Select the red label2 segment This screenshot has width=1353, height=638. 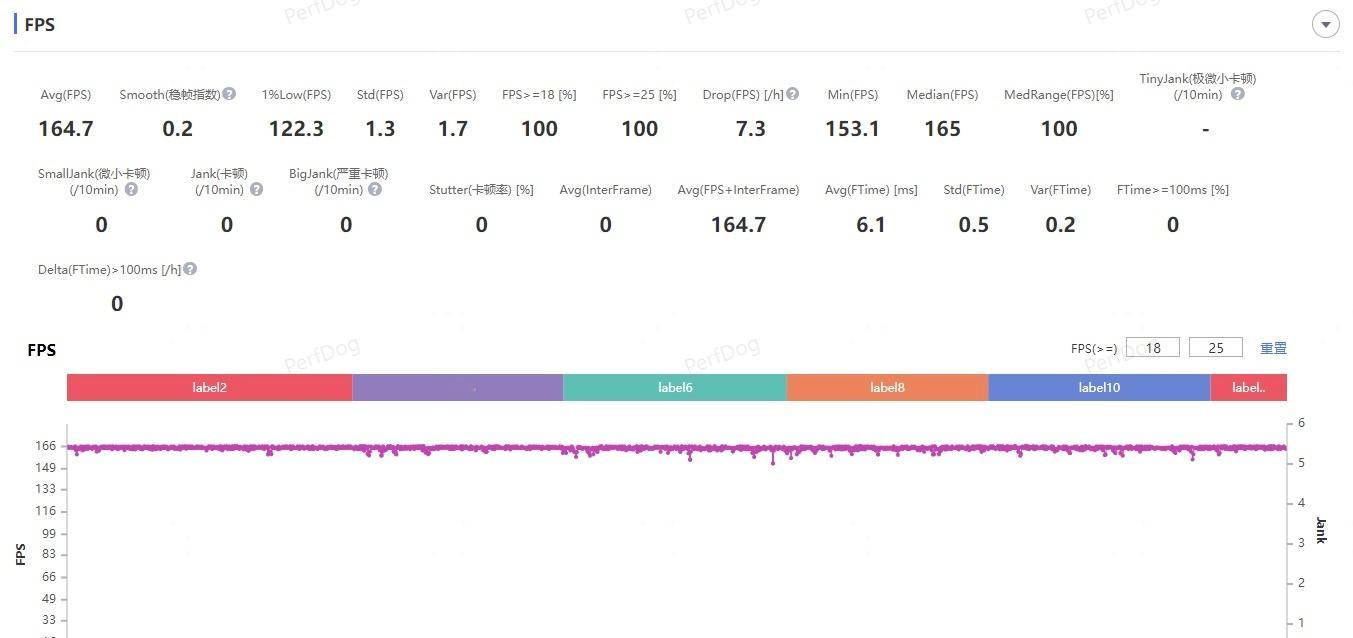point(210,387)
